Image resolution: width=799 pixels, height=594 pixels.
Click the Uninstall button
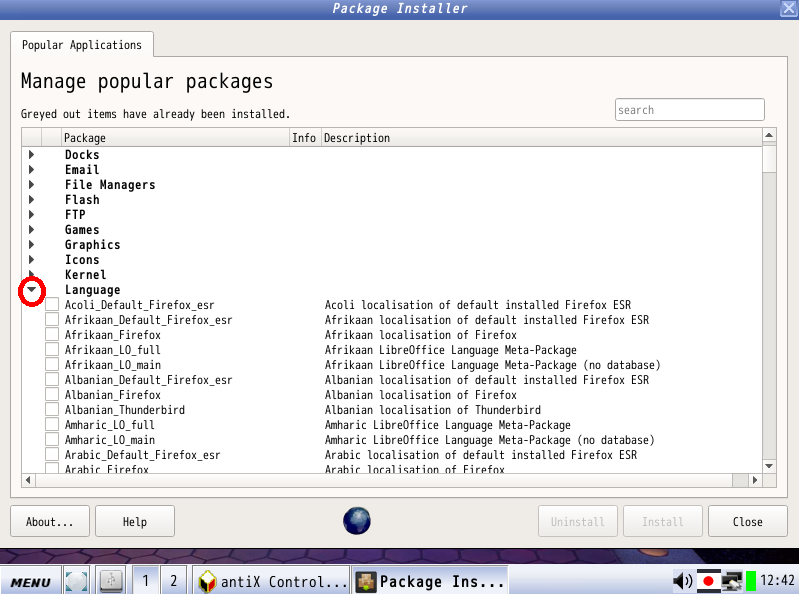[x=577, y=521]
